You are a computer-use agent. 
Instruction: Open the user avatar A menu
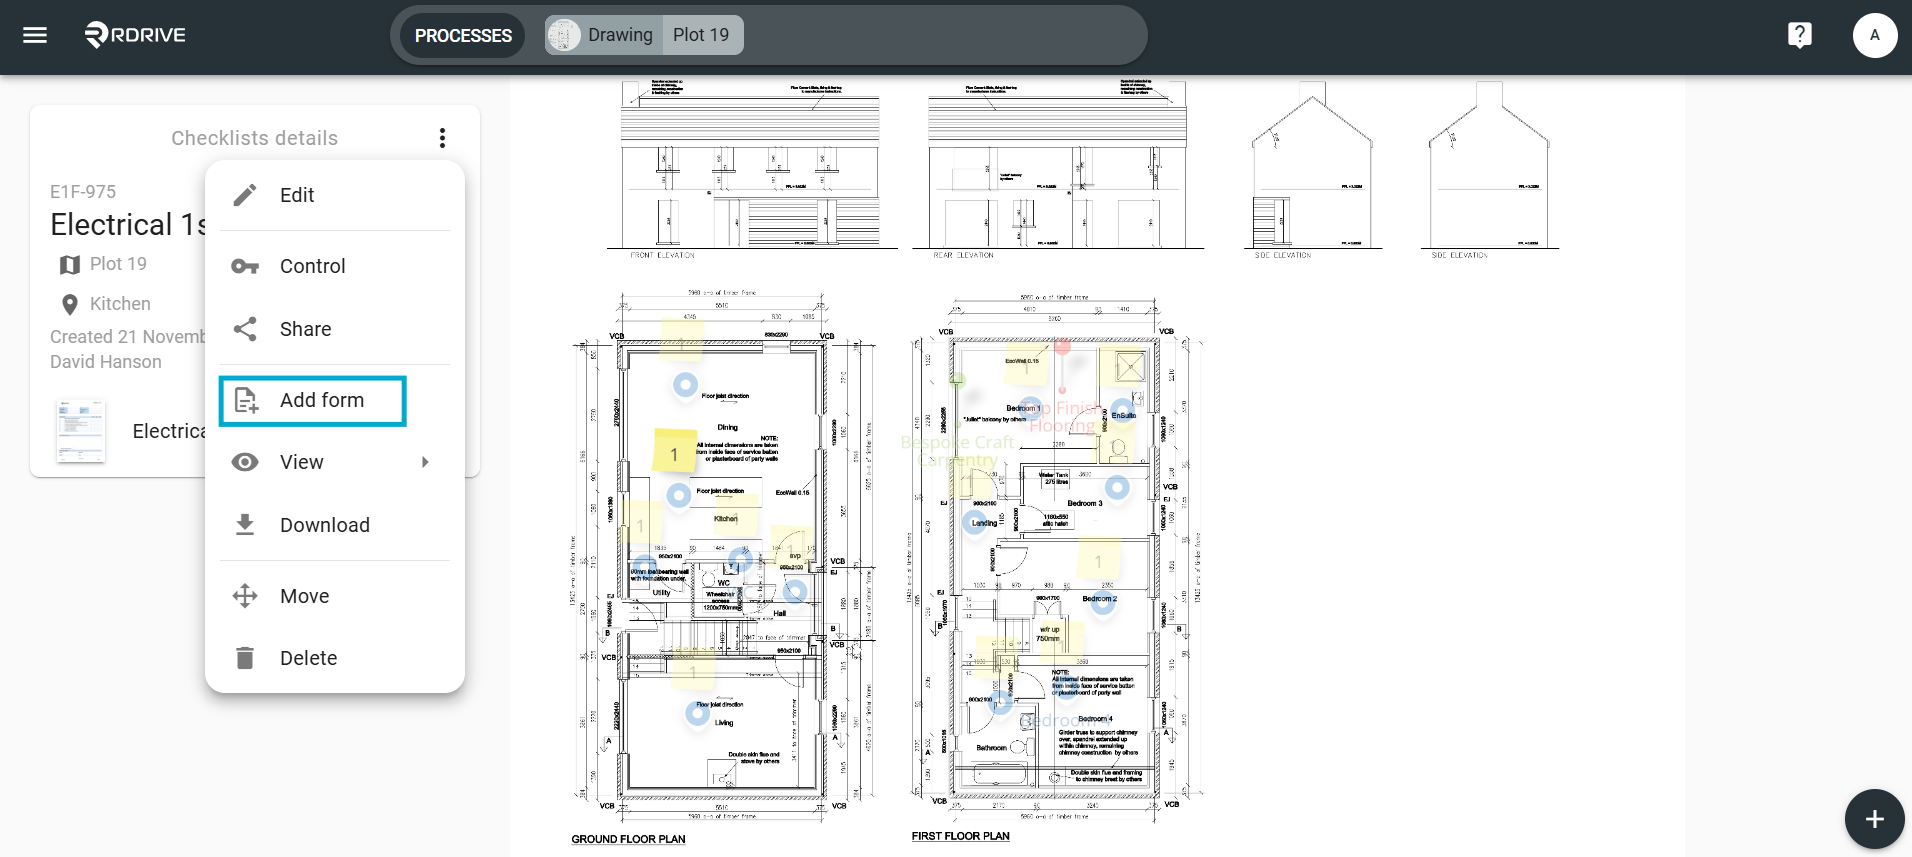coord(1874,35)
